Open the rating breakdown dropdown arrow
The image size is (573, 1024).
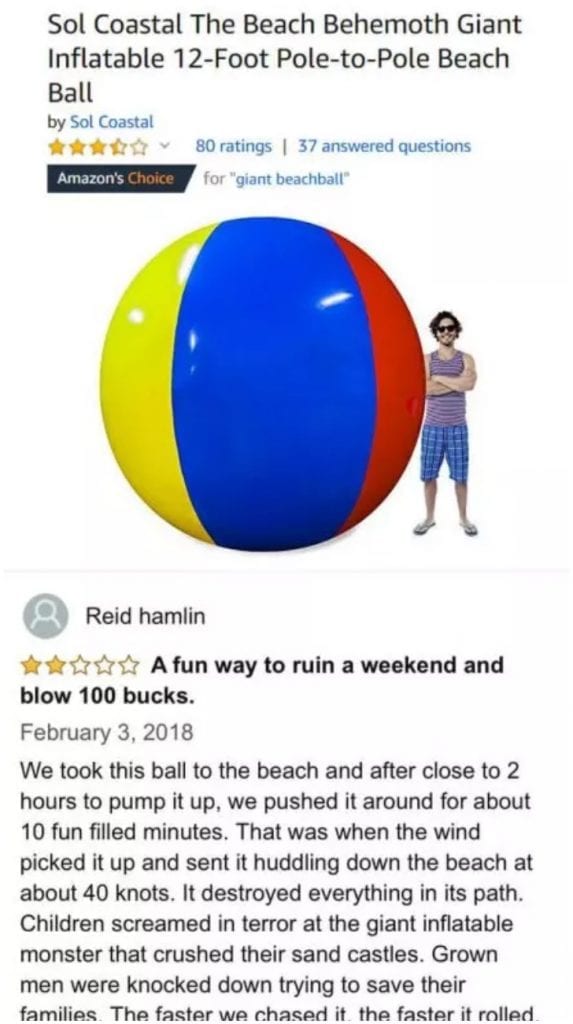pos(167,147)
